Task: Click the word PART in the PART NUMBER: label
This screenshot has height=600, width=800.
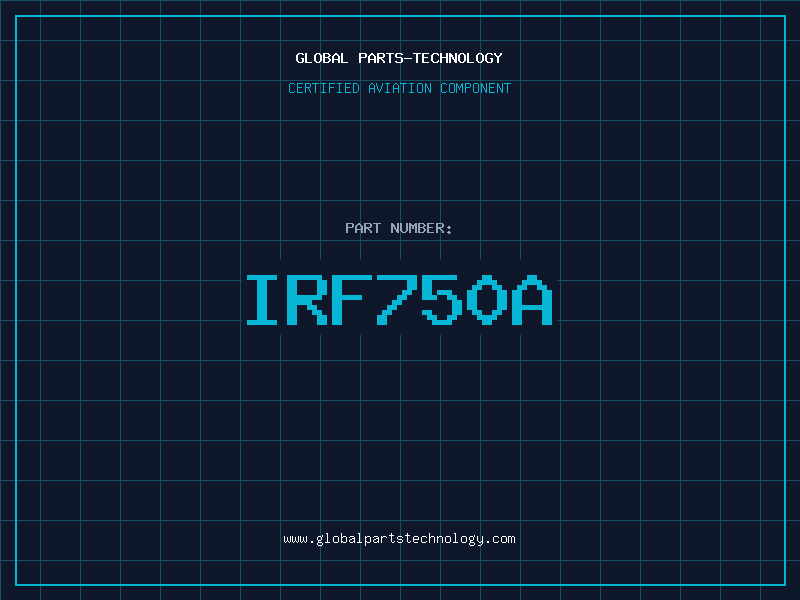Action: click(361, 228)
